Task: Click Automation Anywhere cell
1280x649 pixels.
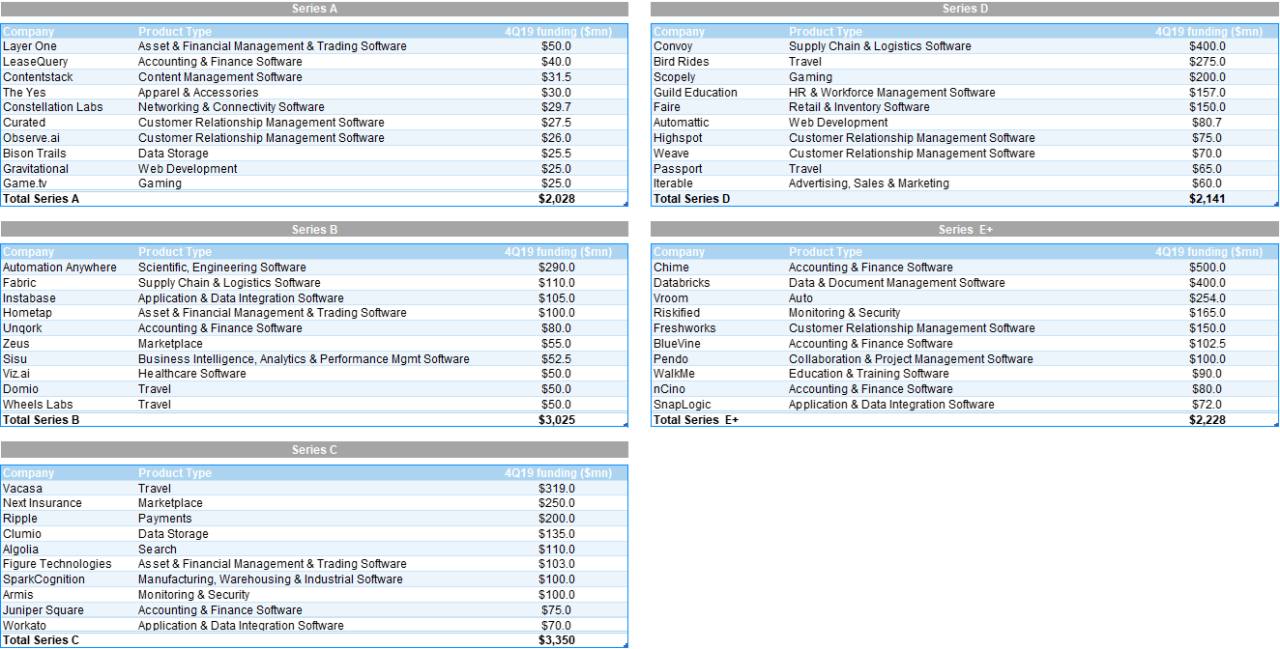Action: (60, 268)
